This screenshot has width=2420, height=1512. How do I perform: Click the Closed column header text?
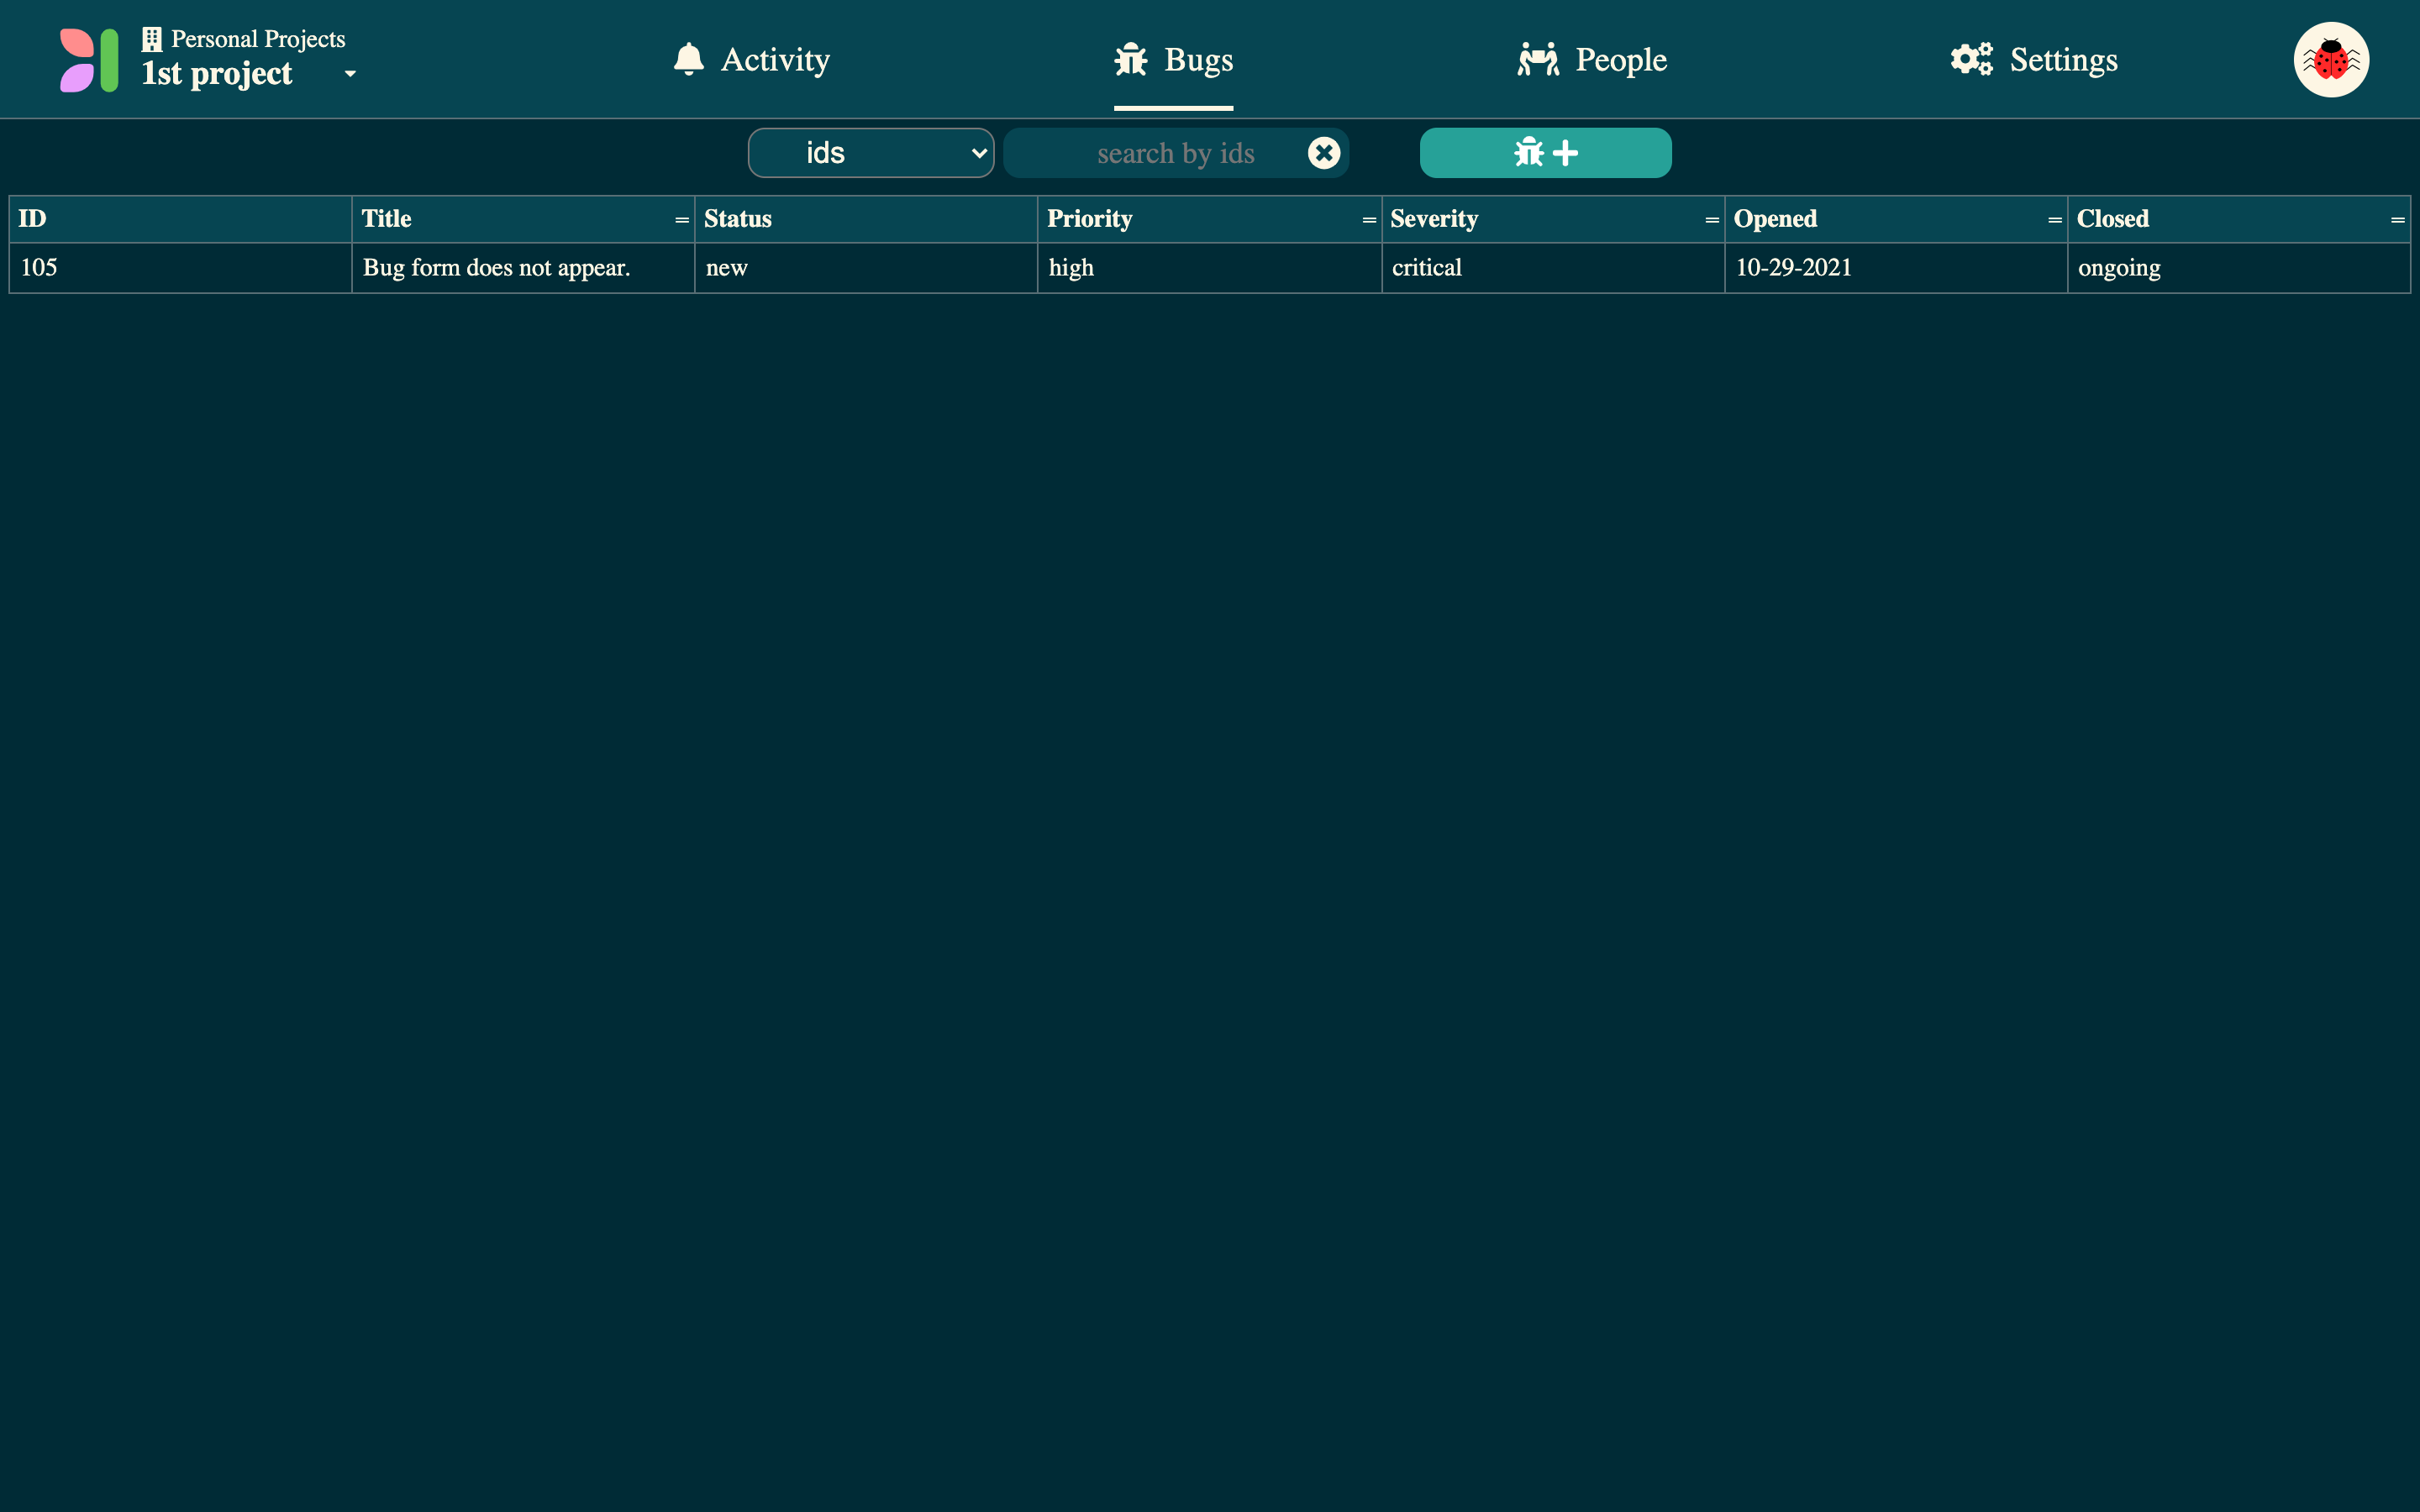click(2112, 219)
